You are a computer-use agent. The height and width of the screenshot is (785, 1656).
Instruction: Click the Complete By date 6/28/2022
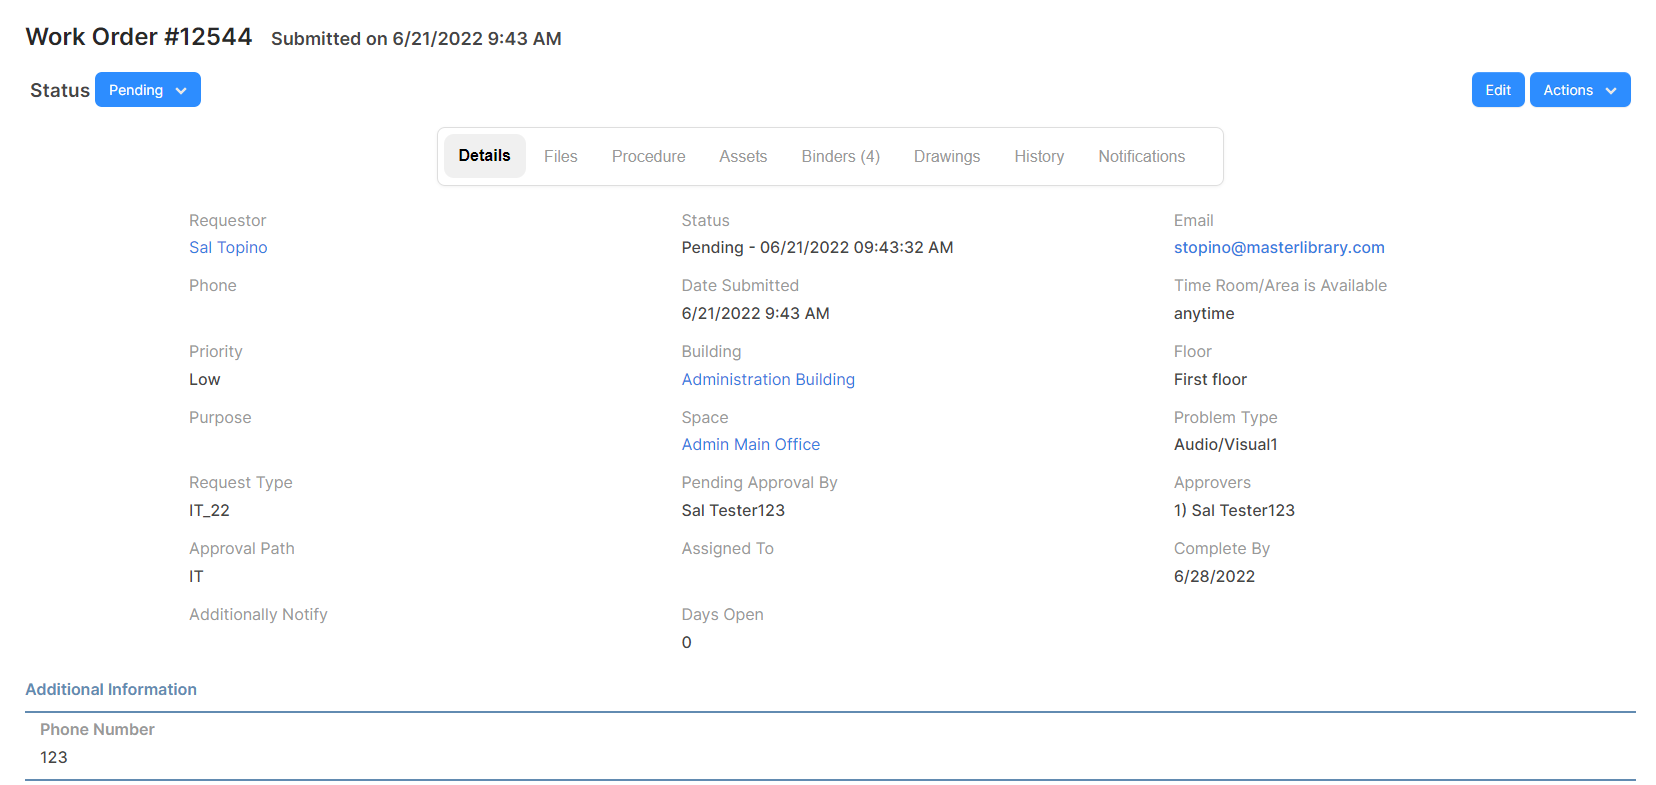click(x=1214, y=576)
